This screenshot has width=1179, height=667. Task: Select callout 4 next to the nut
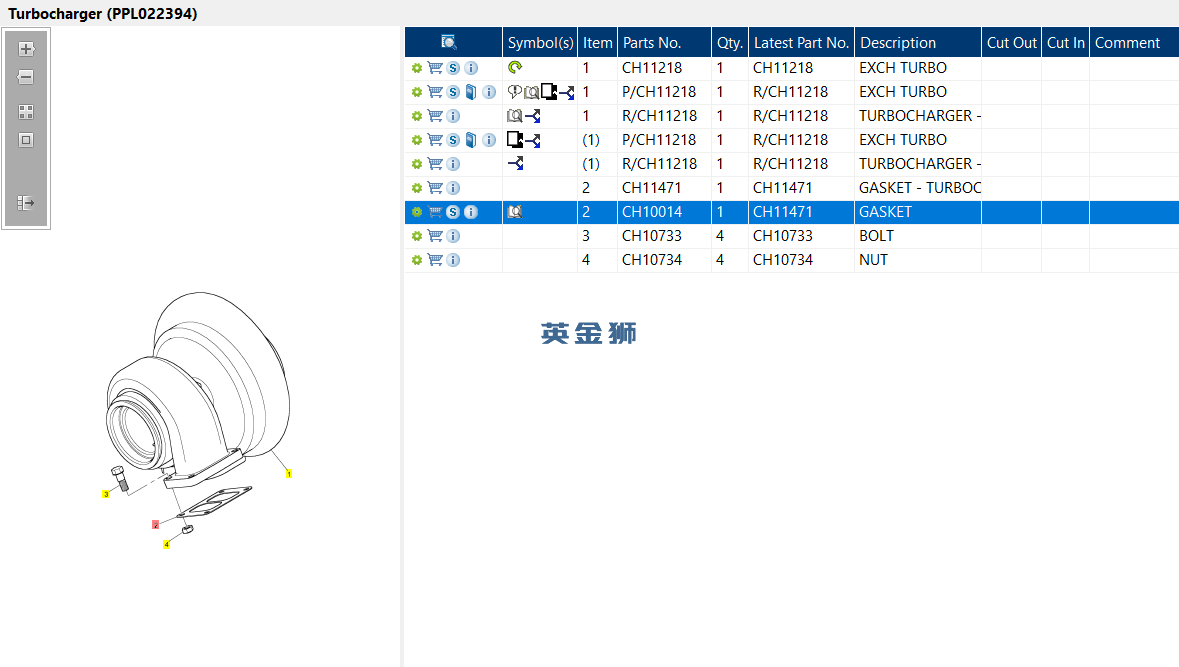click(x=166, y=544)
